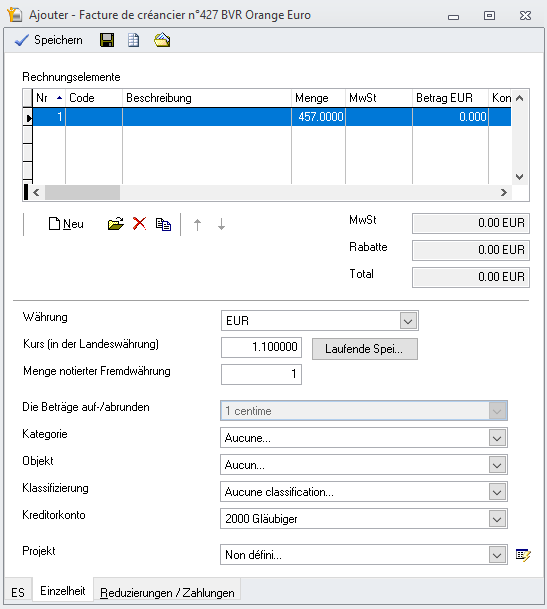Viewport: 547px width, 609px height.
Task: Click the horizontal scrollbar thumb in the table
Action: point(82,192)
